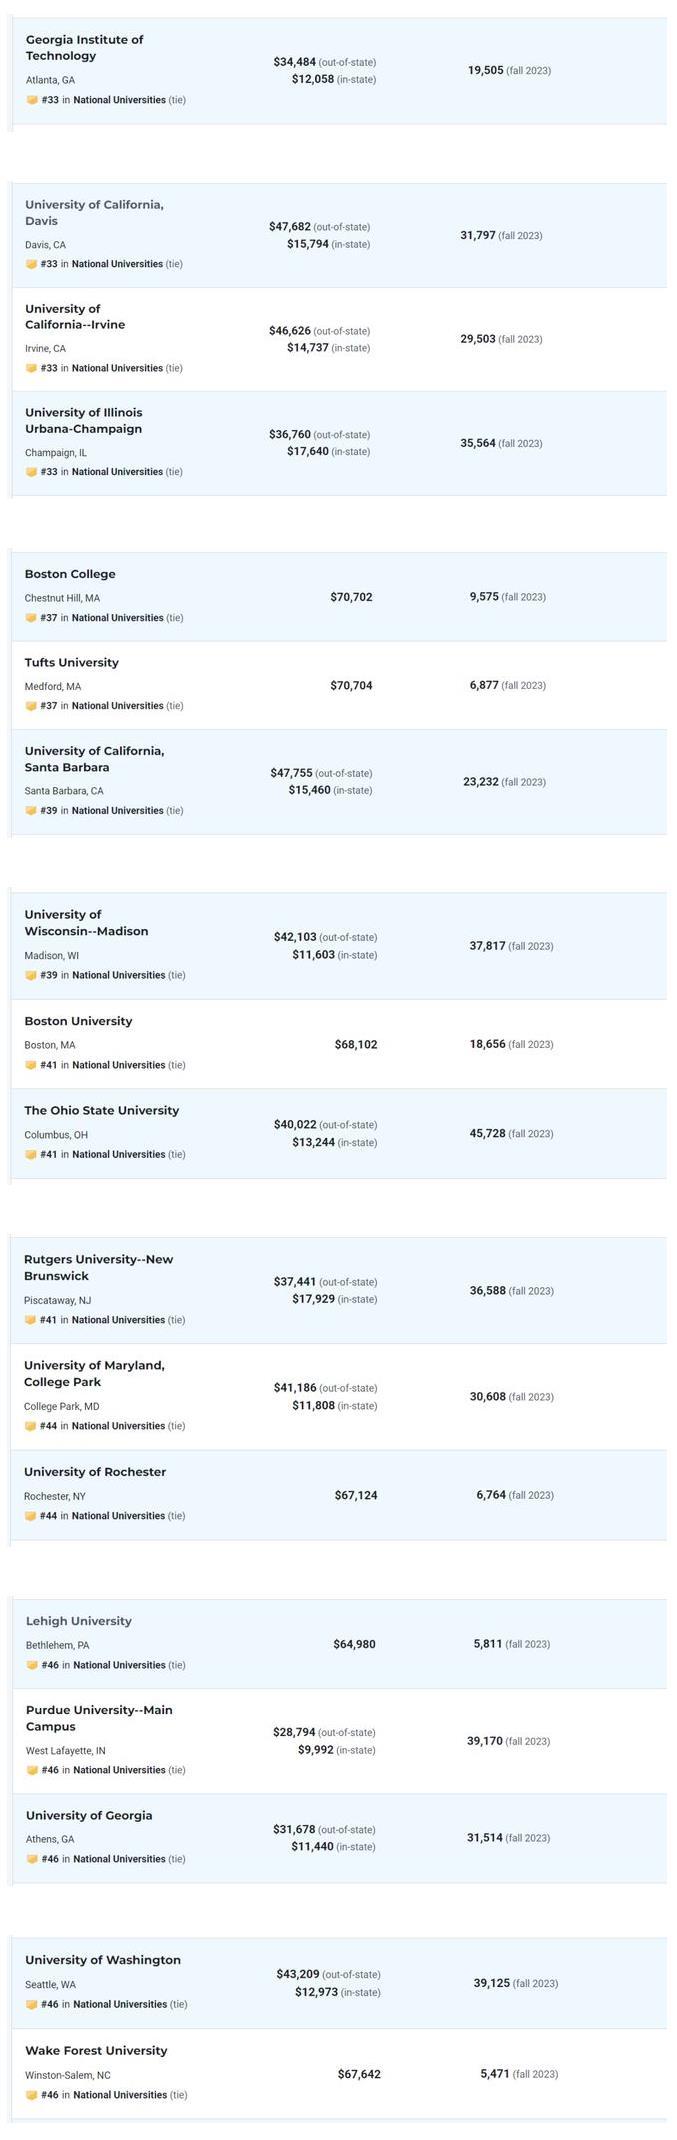Viewport: 677px width, 2140px height.
Task: Open the University of Wisconsin--Madison profile
Action: [87, 923]
